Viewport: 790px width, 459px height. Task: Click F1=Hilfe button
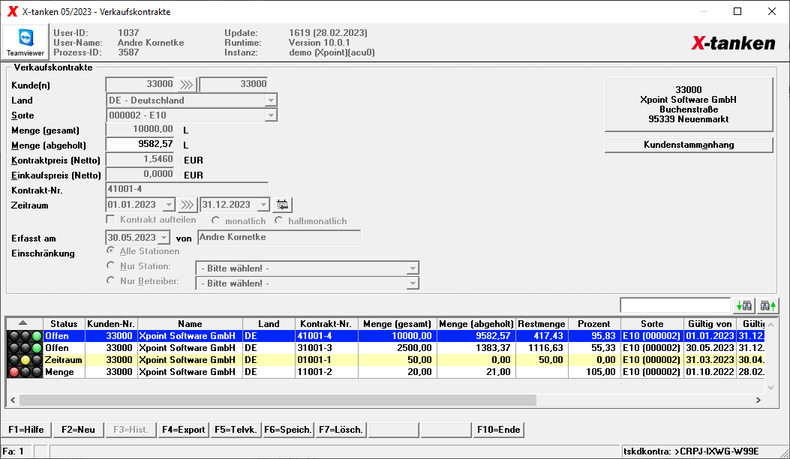coord(26,430)
